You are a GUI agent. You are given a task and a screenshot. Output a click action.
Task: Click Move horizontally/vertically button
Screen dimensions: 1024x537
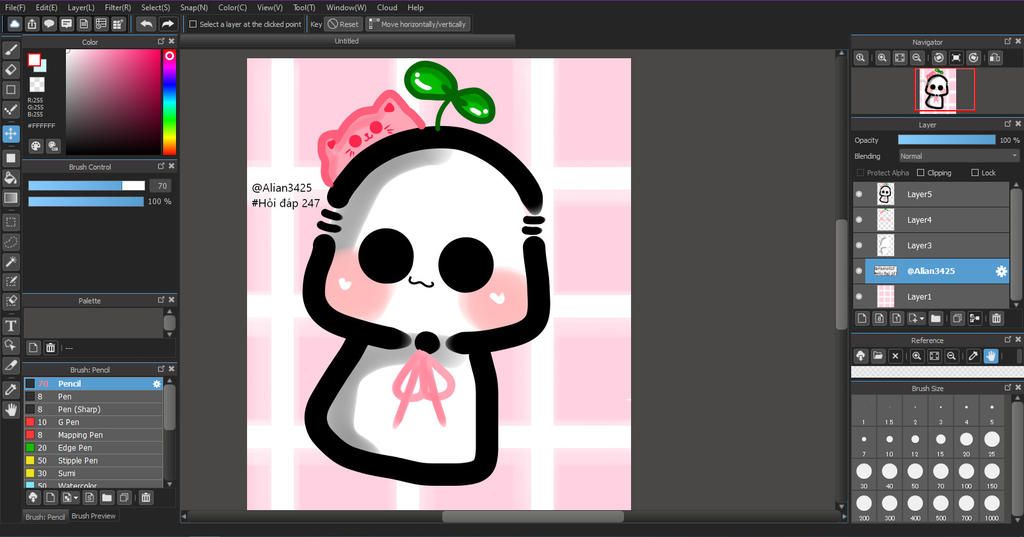[418, 24]
